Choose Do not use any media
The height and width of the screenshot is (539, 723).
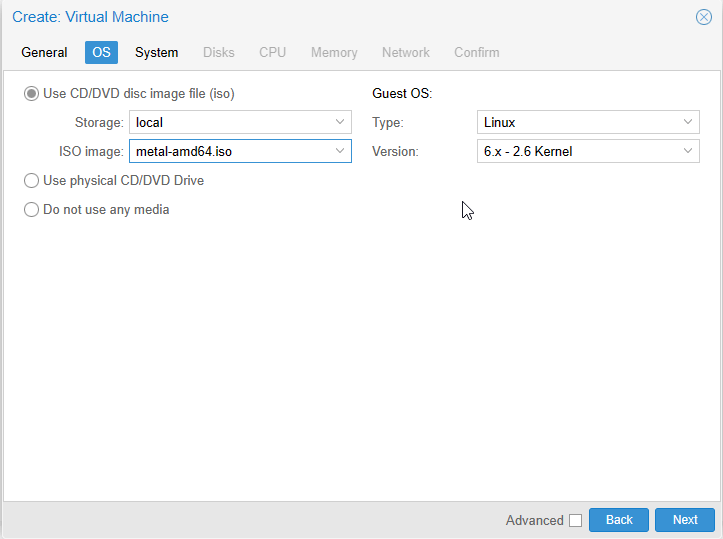pos(31,209)
